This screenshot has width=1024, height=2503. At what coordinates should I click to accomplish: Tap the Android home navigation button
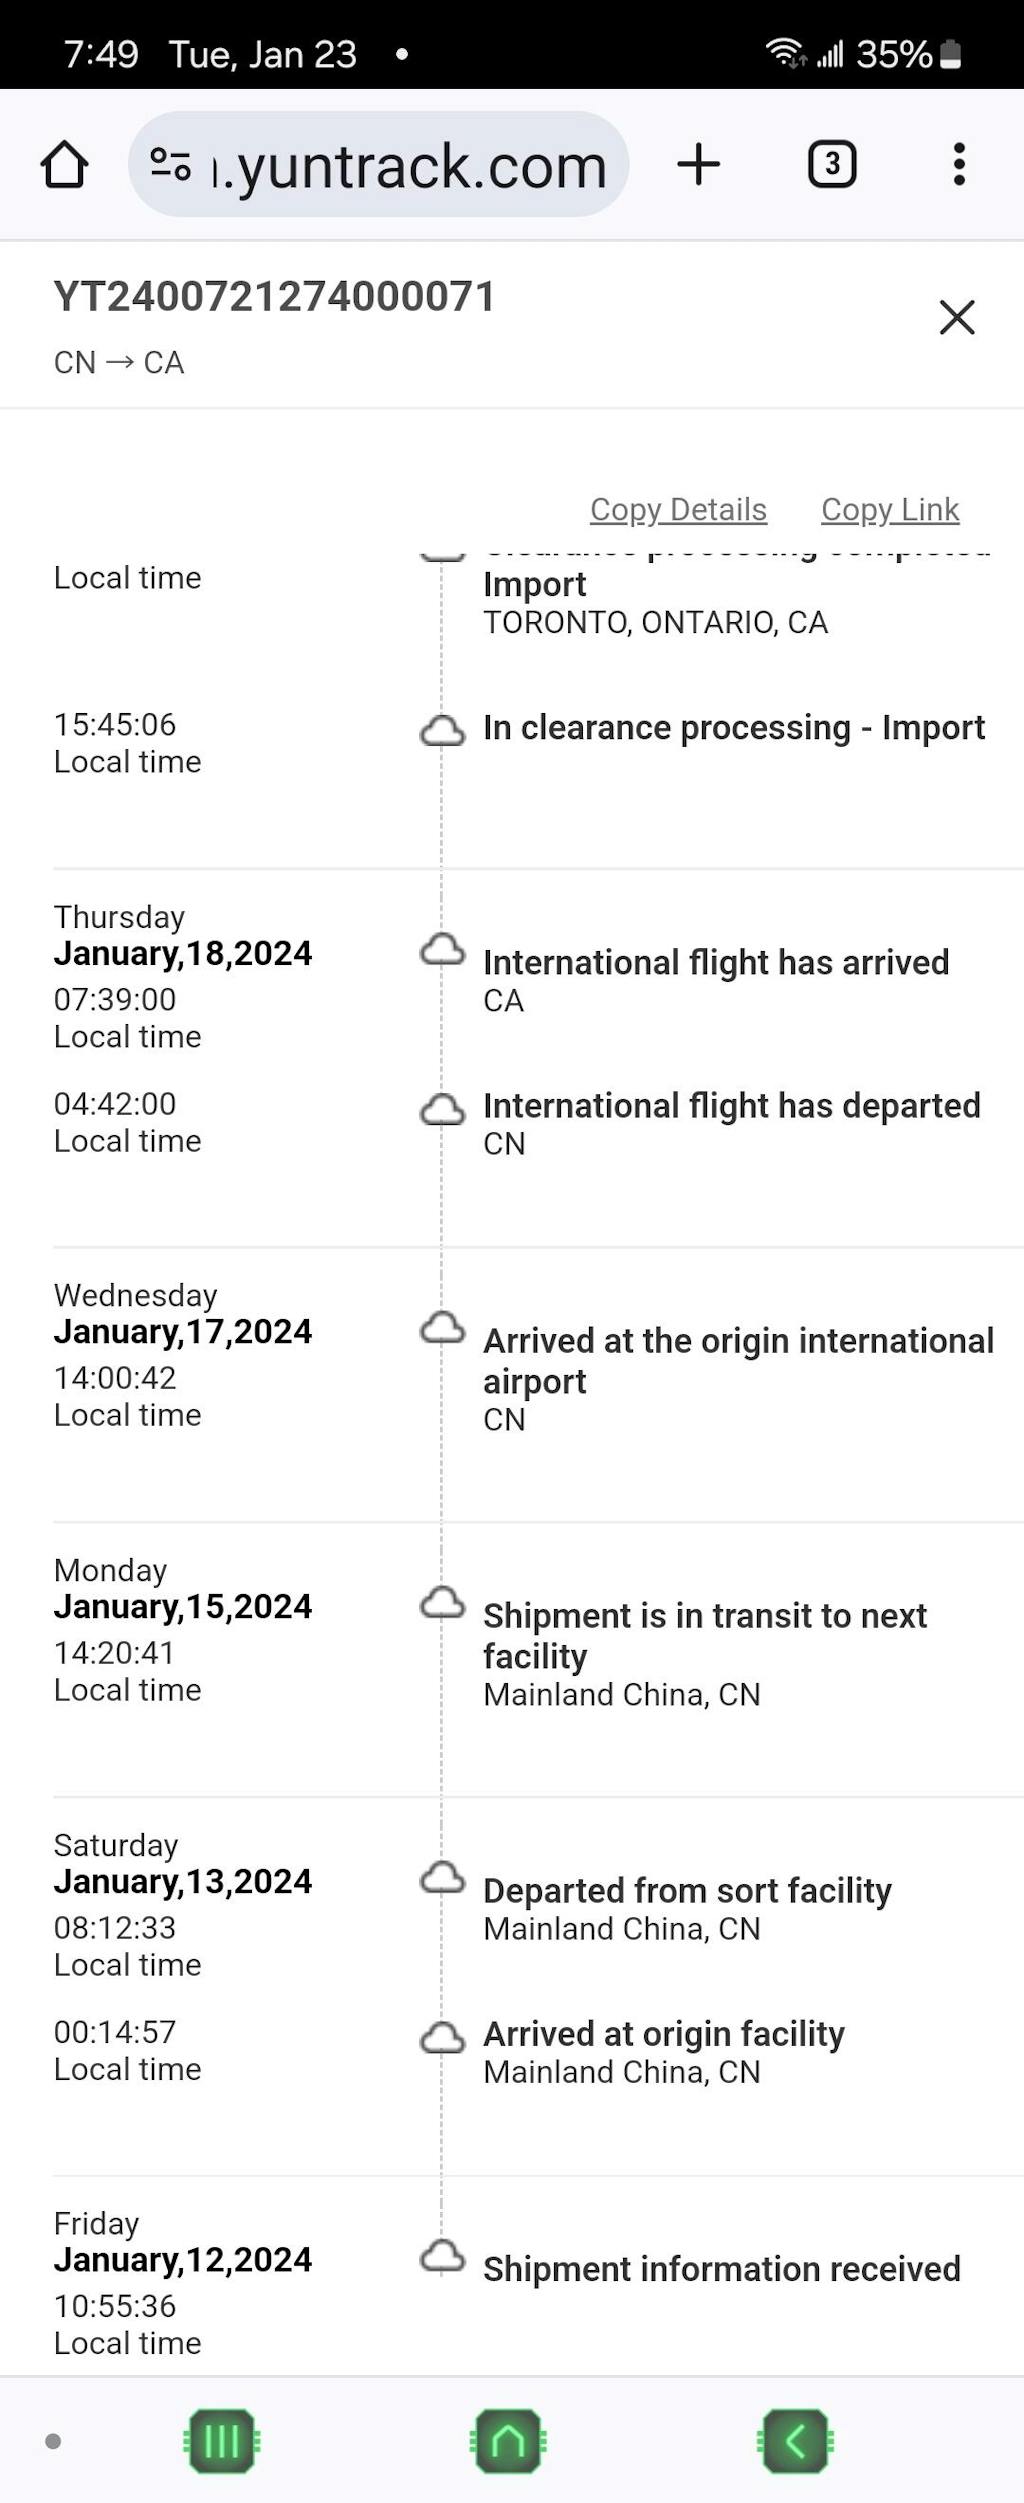click(x=508, y=2441)
